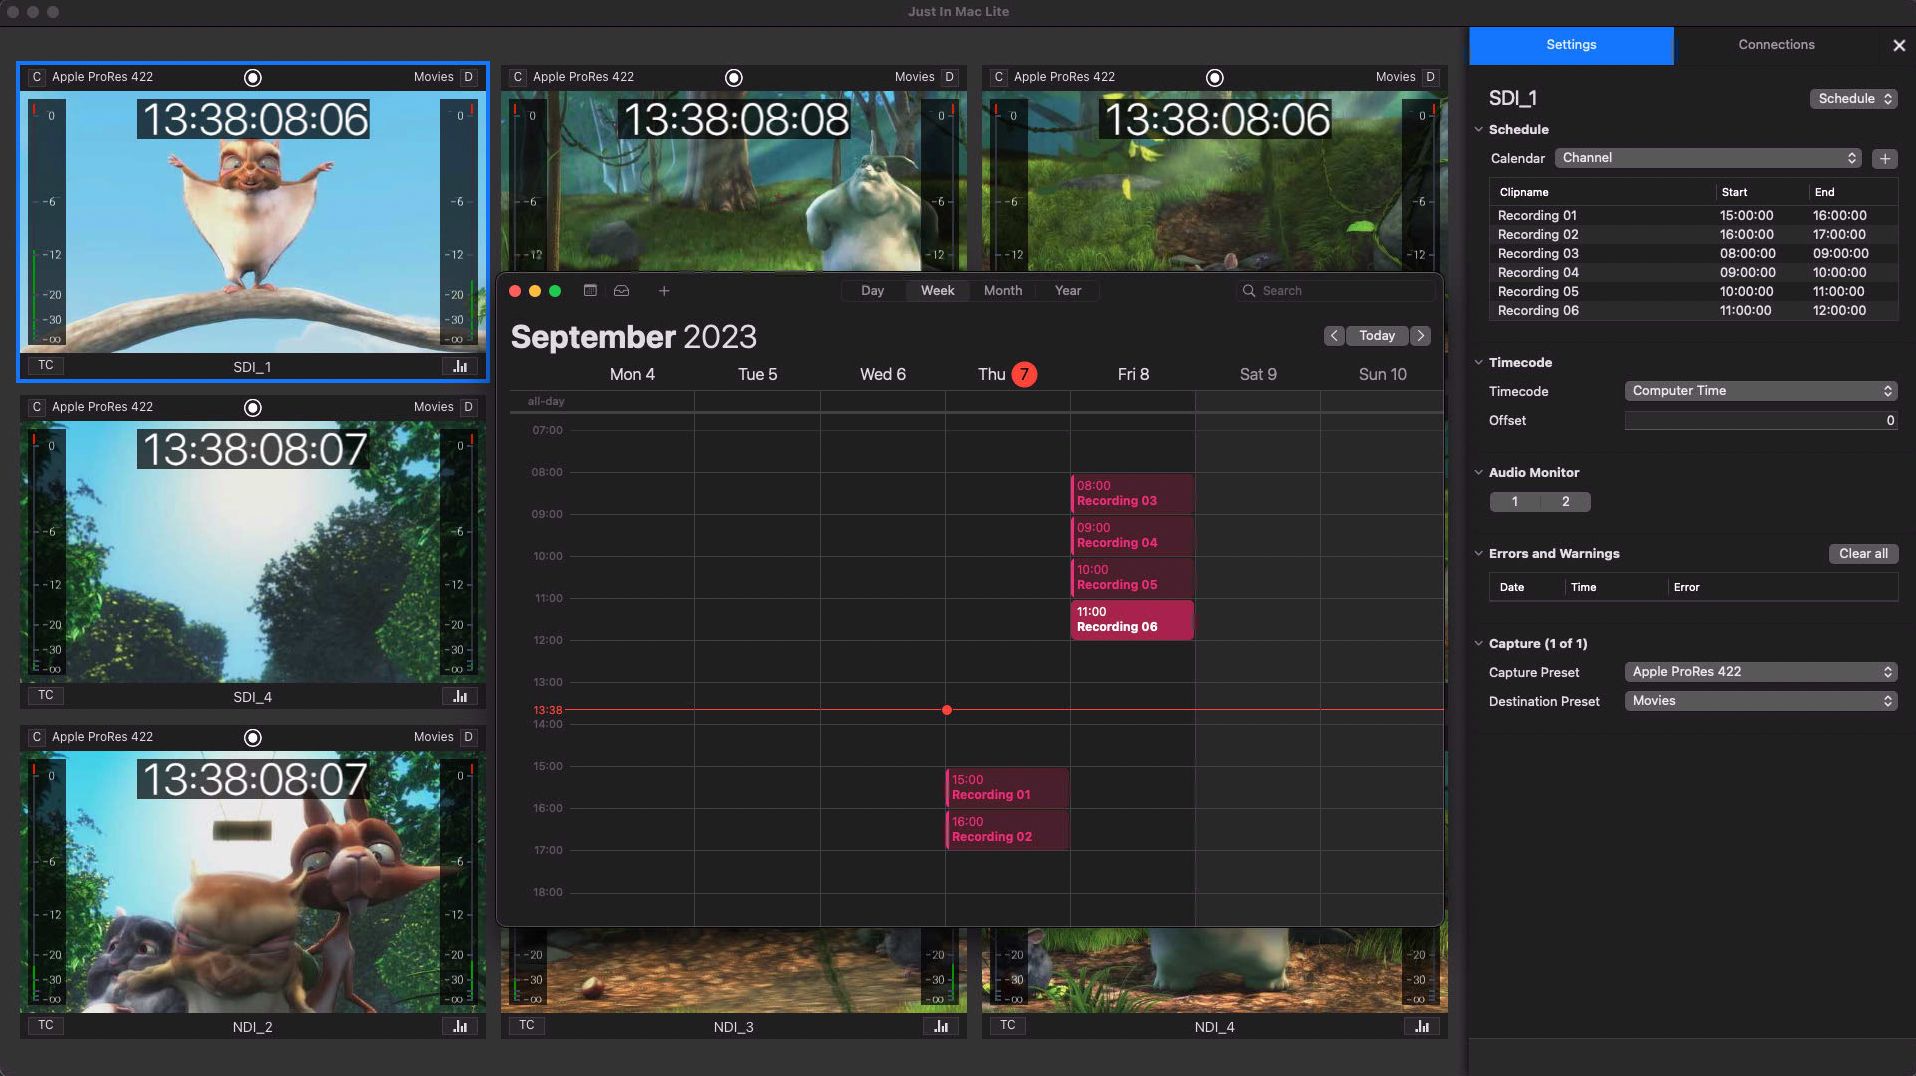Image resolution: width=1916 pixels, height=1076 pixels.
Task: Click the C capture preset icon on SDI_1
Action: coord(37,77)
